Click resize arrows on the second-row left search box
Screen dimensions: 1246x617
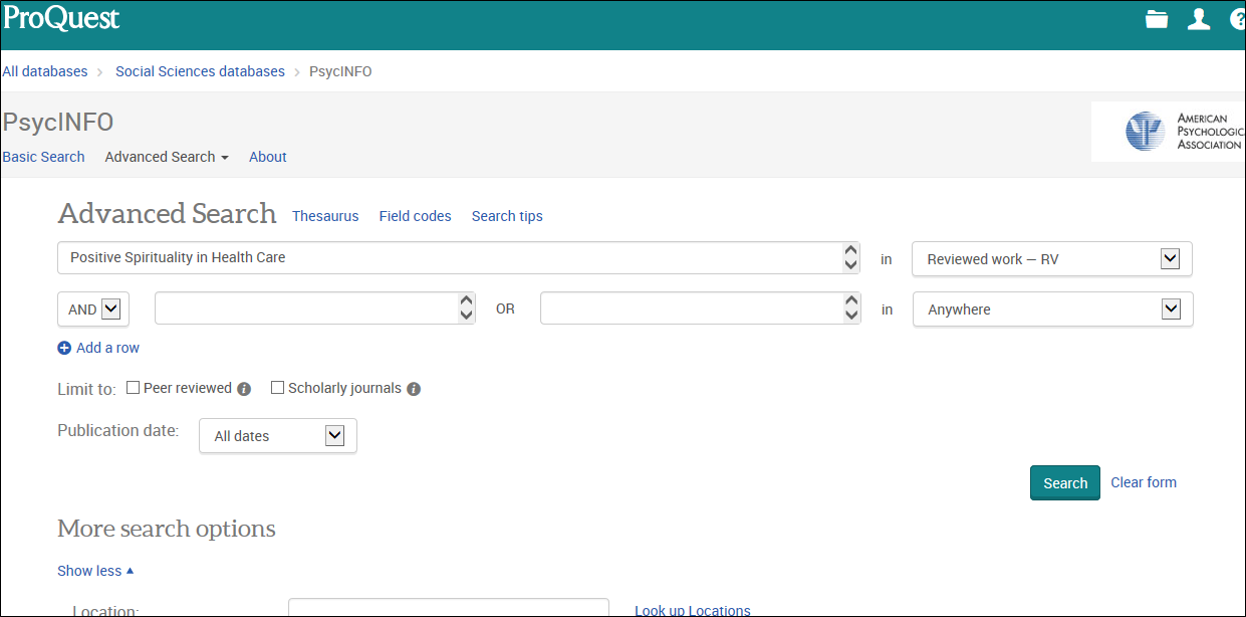point(466,308)
